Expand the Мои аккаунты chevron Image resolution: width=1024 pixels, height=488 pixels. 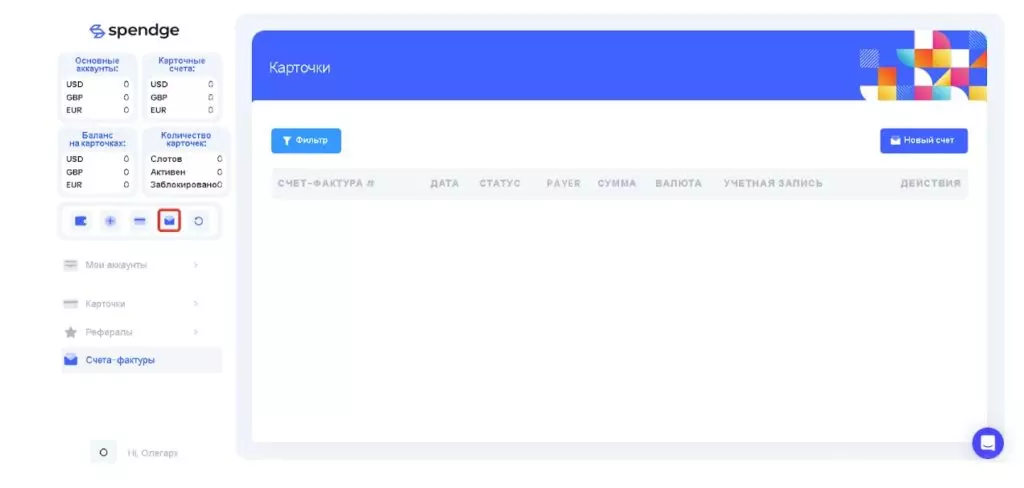tap(195, 265)
